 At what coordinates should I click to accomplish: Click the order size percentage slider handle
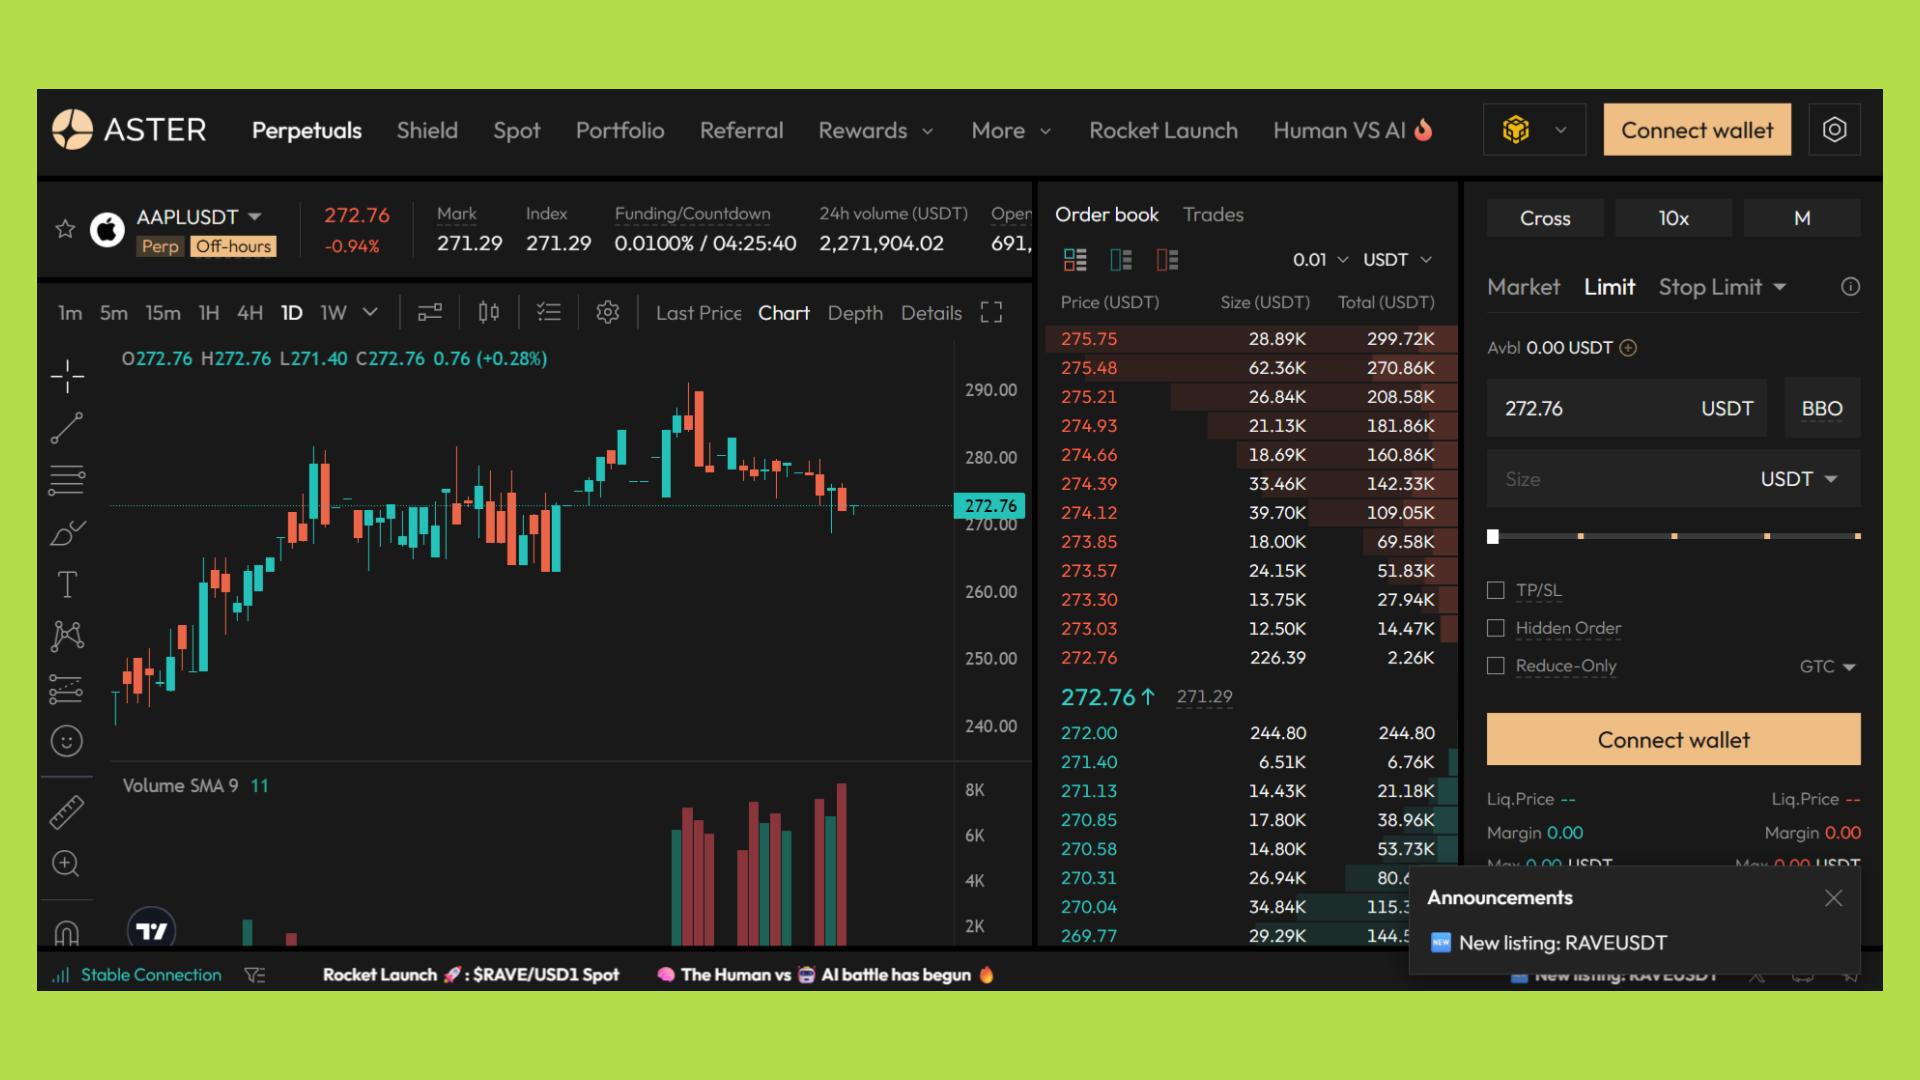pos(1493,537)
